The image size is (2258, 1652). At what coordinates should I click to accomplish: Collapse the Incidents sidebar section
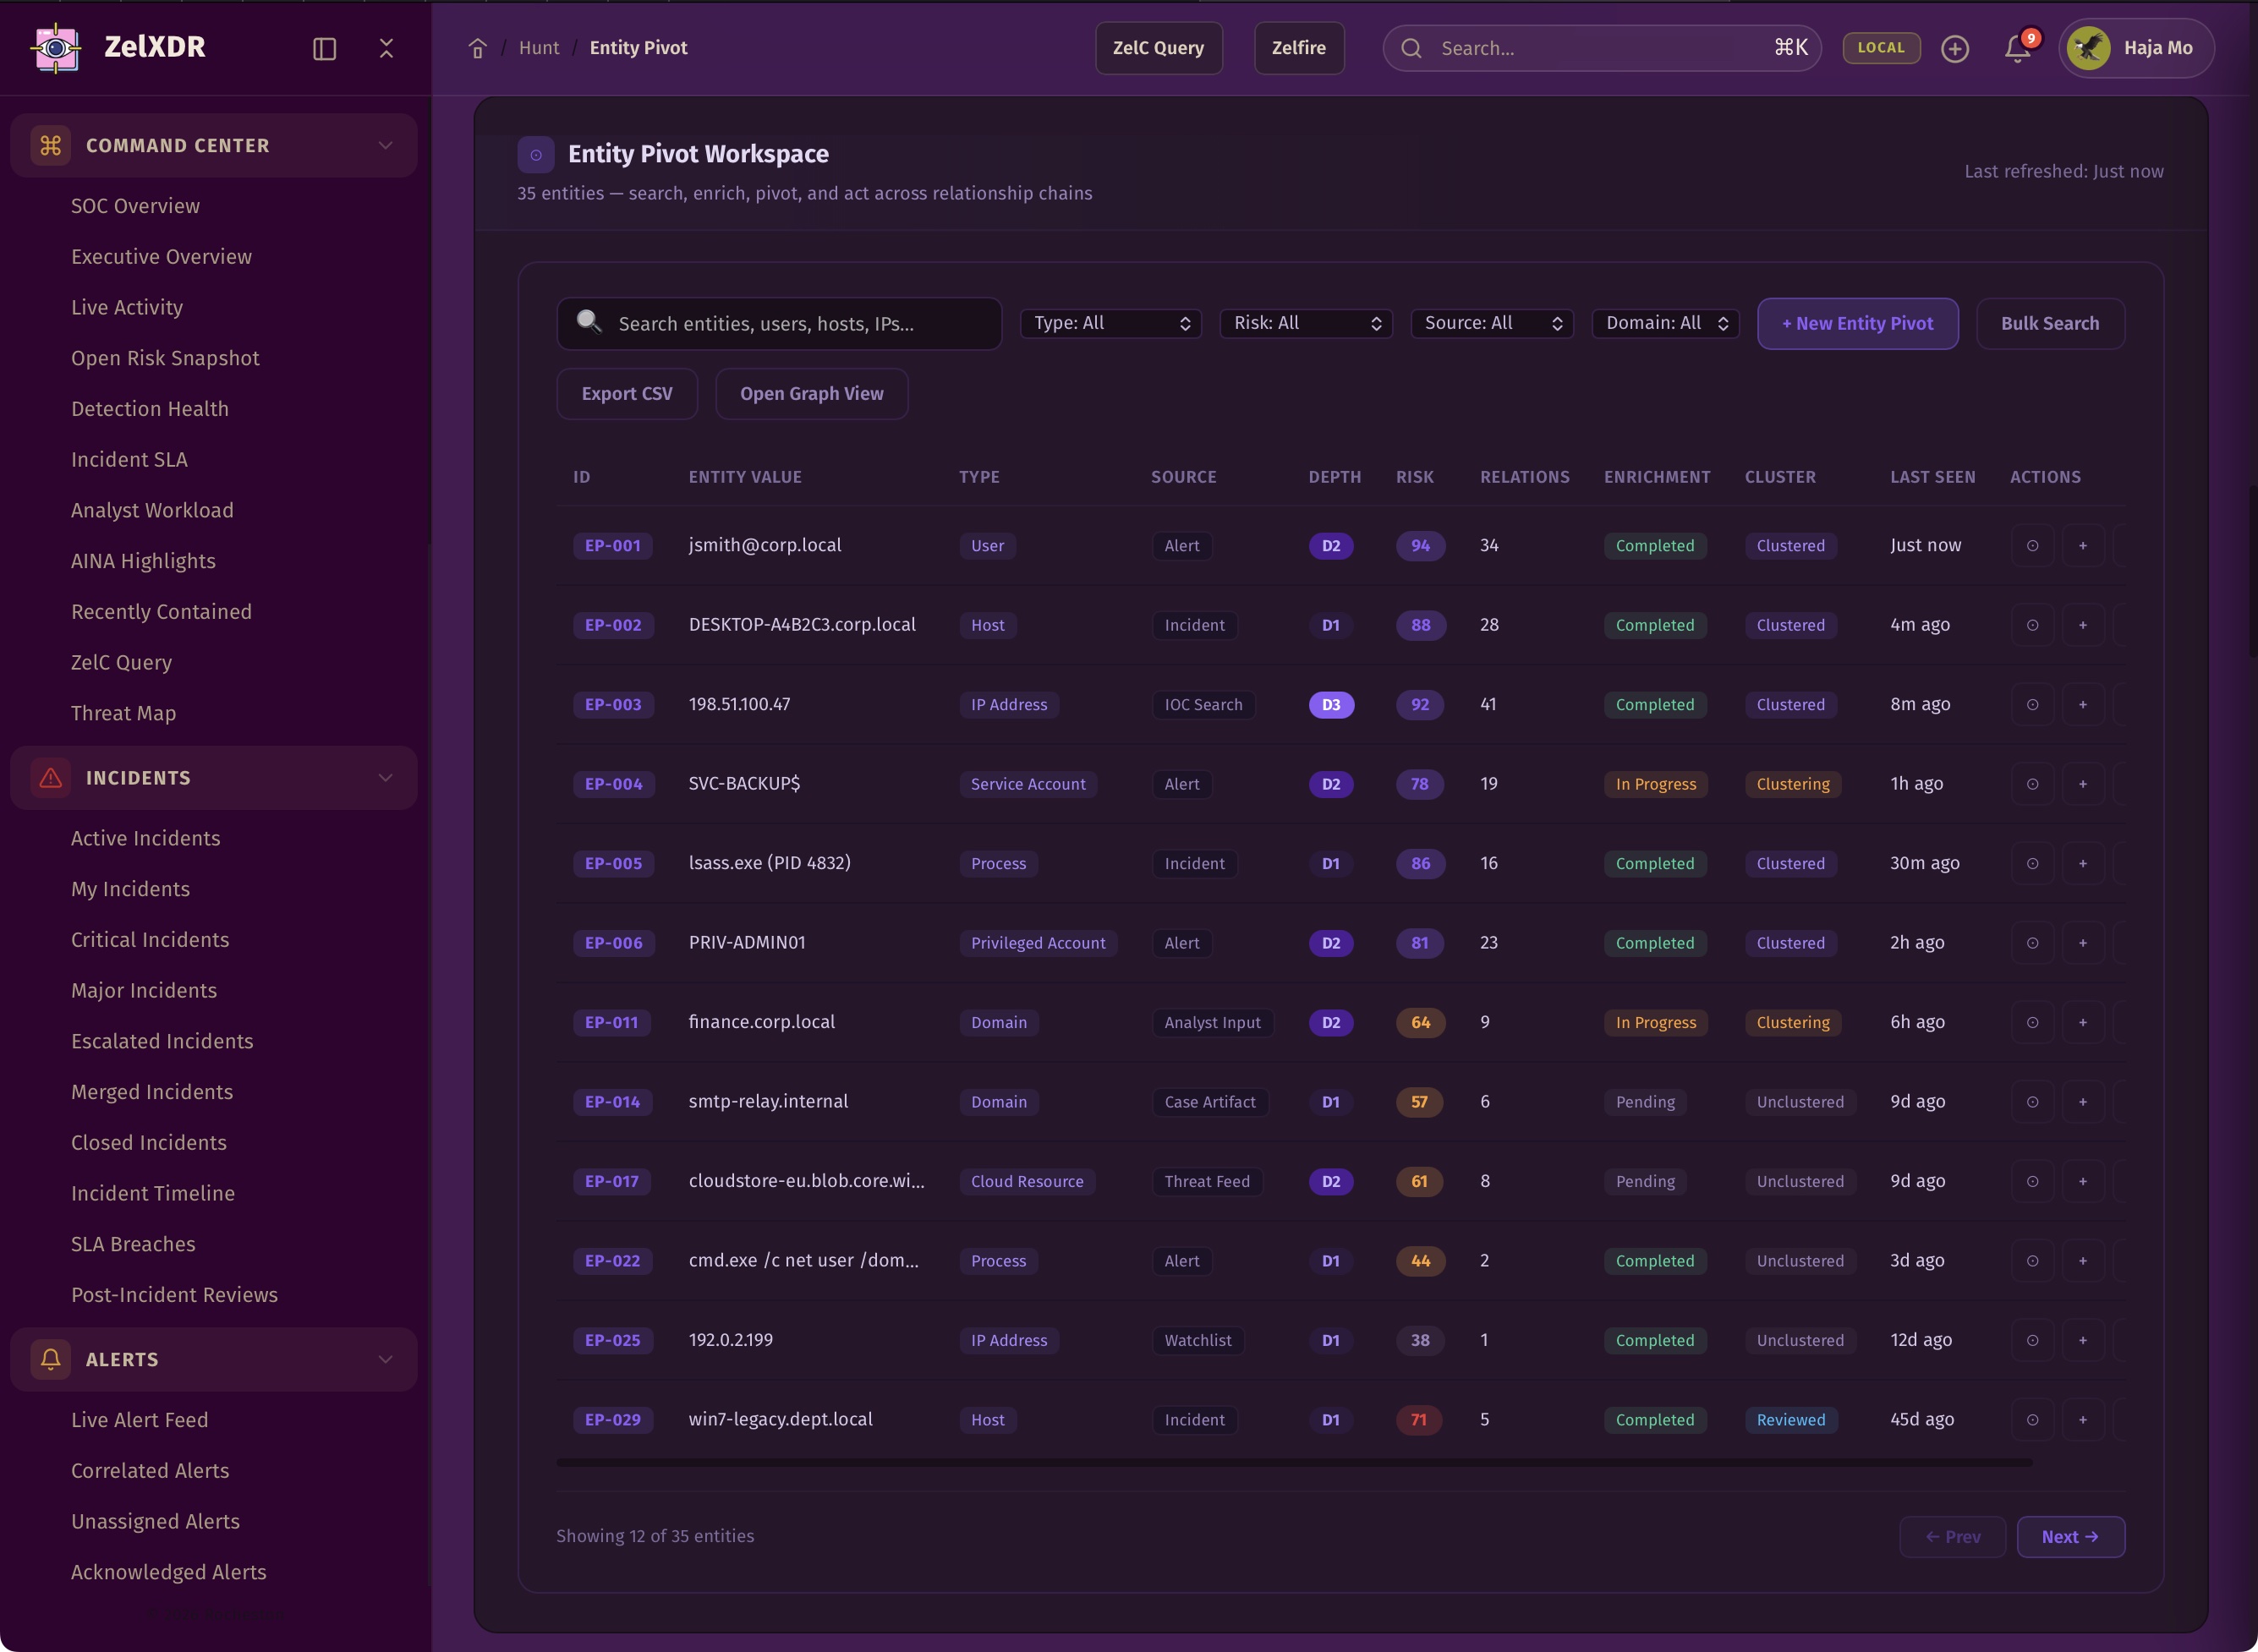385,778
